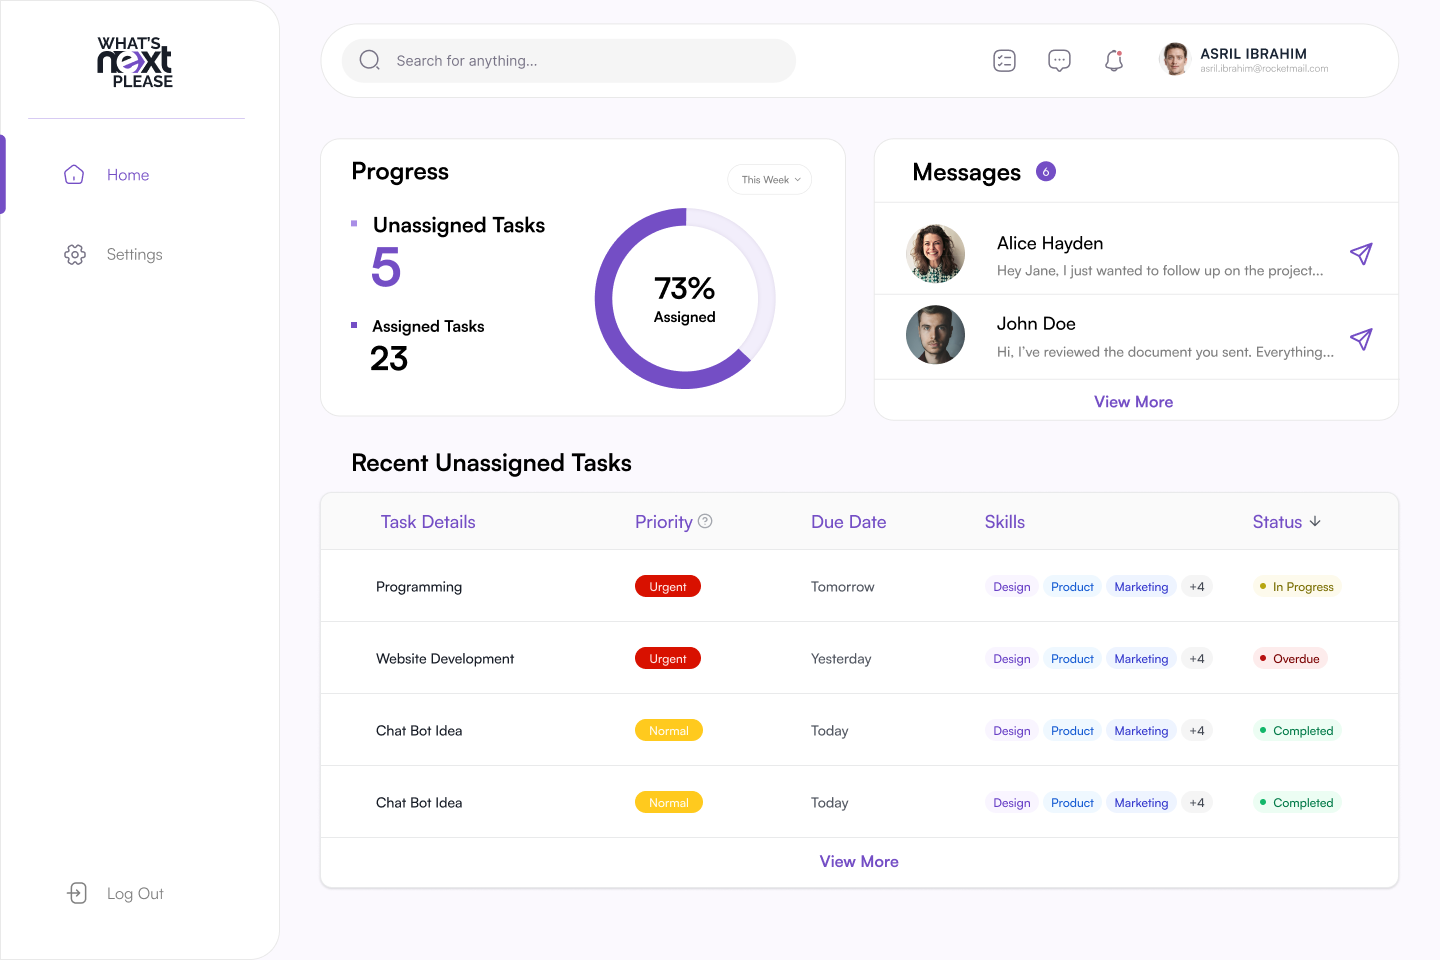Click the send icon beside Alice Hayden's message
Viewport: 1440px width, 960px height.
(x=1360, y=254)
